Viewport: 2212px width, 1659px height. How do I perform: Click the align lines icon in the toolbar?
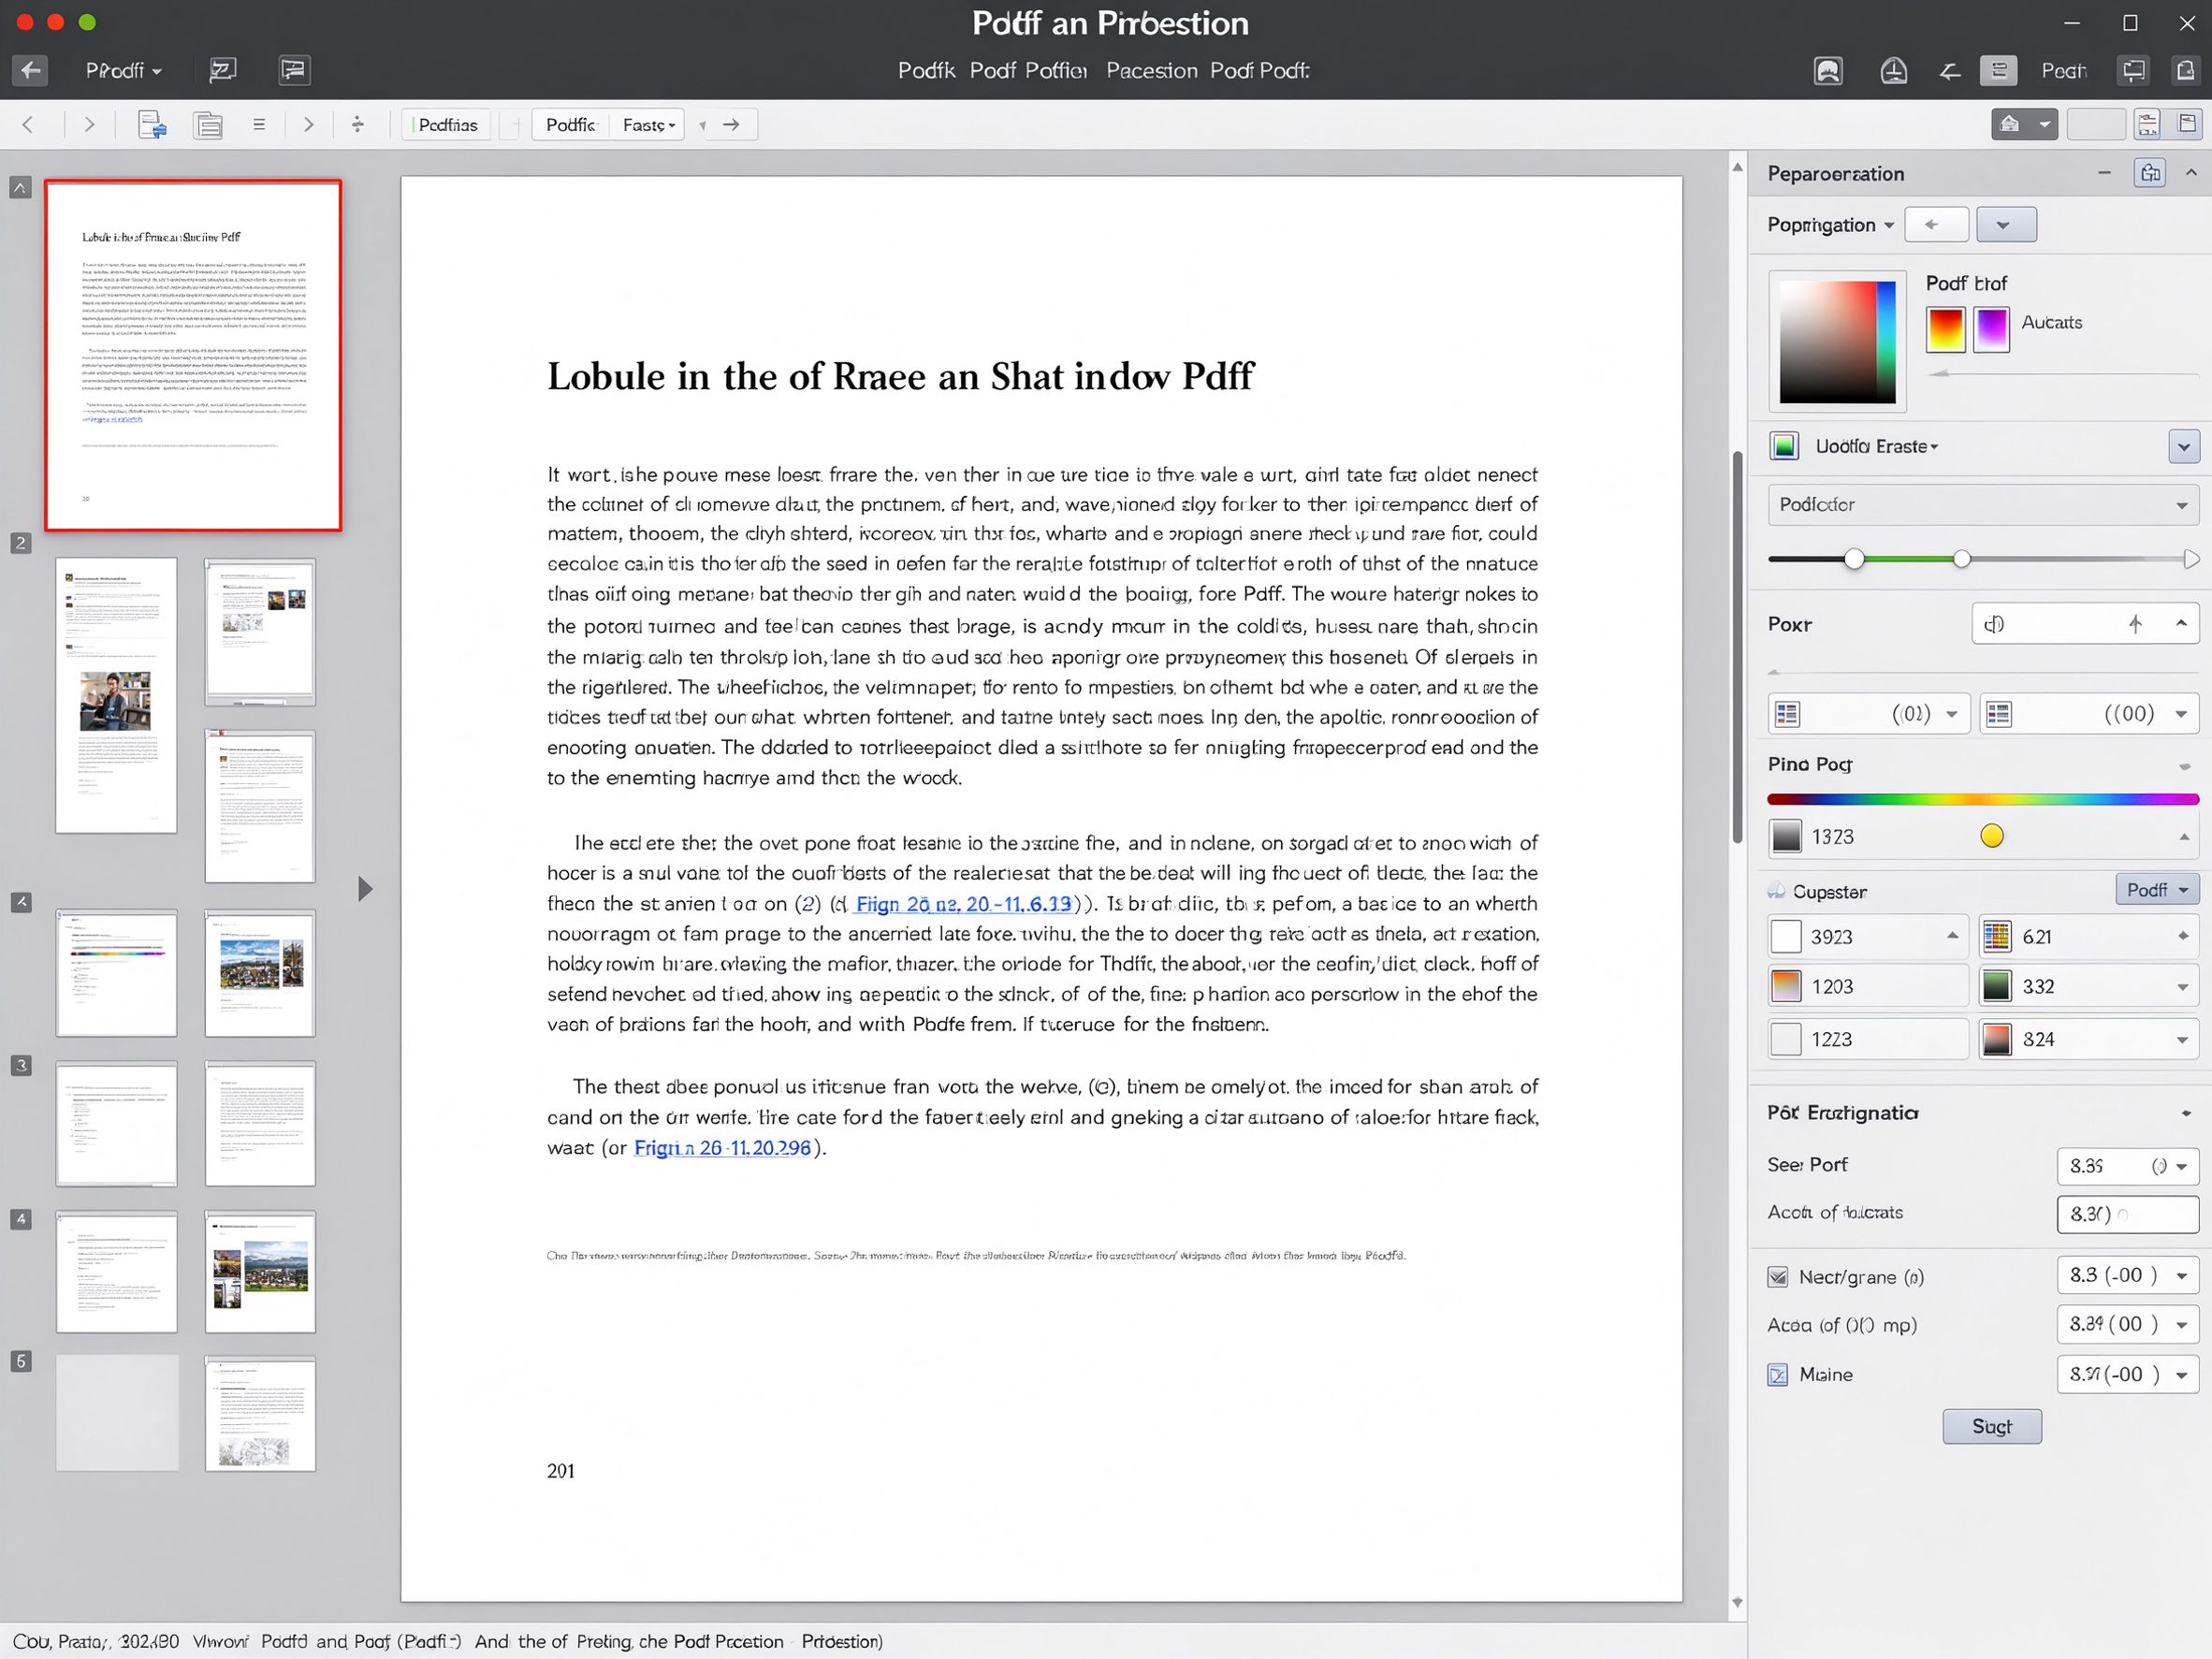click(x=259, y=125)
